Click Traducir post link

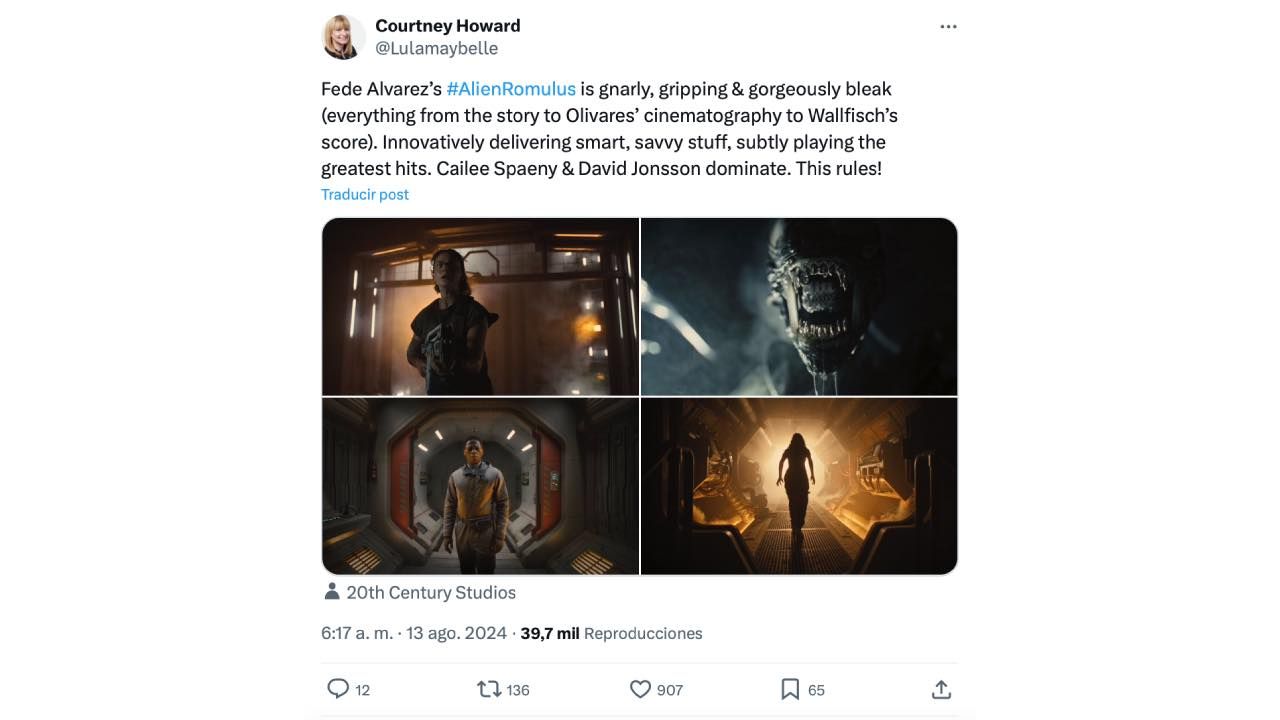pyautogui.click(x=365, y=194)
